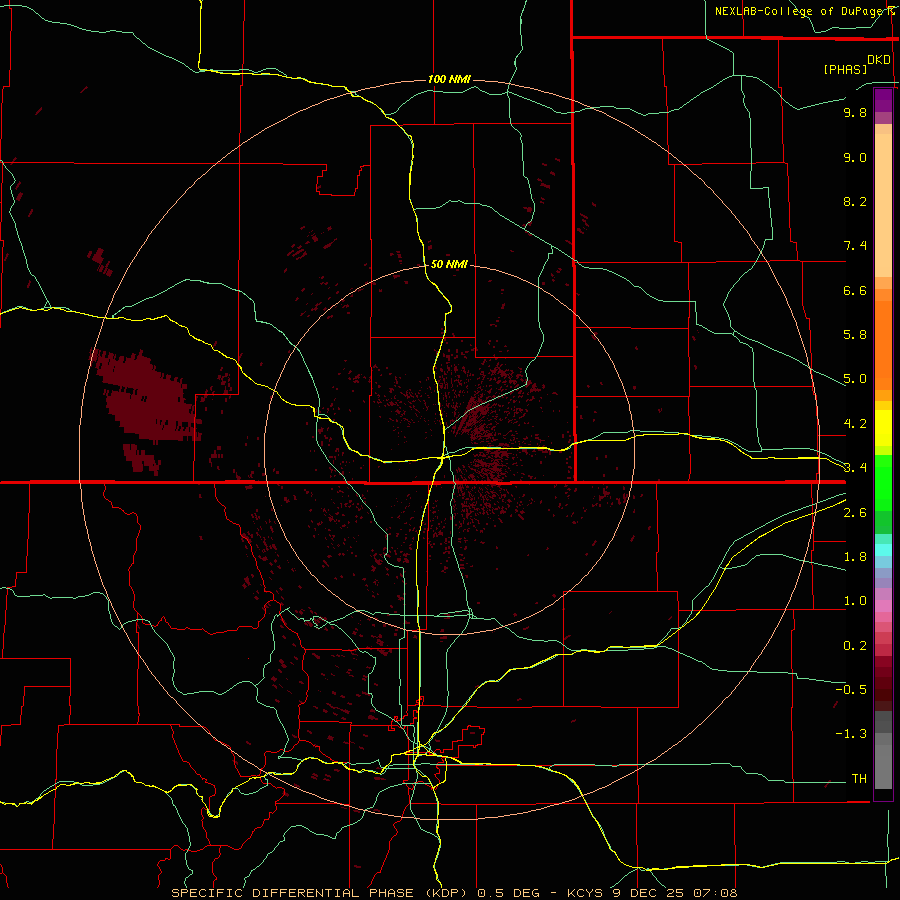Click the 9.0 value on the color scale
Screen dimensions: 900x900
(855, 157)
